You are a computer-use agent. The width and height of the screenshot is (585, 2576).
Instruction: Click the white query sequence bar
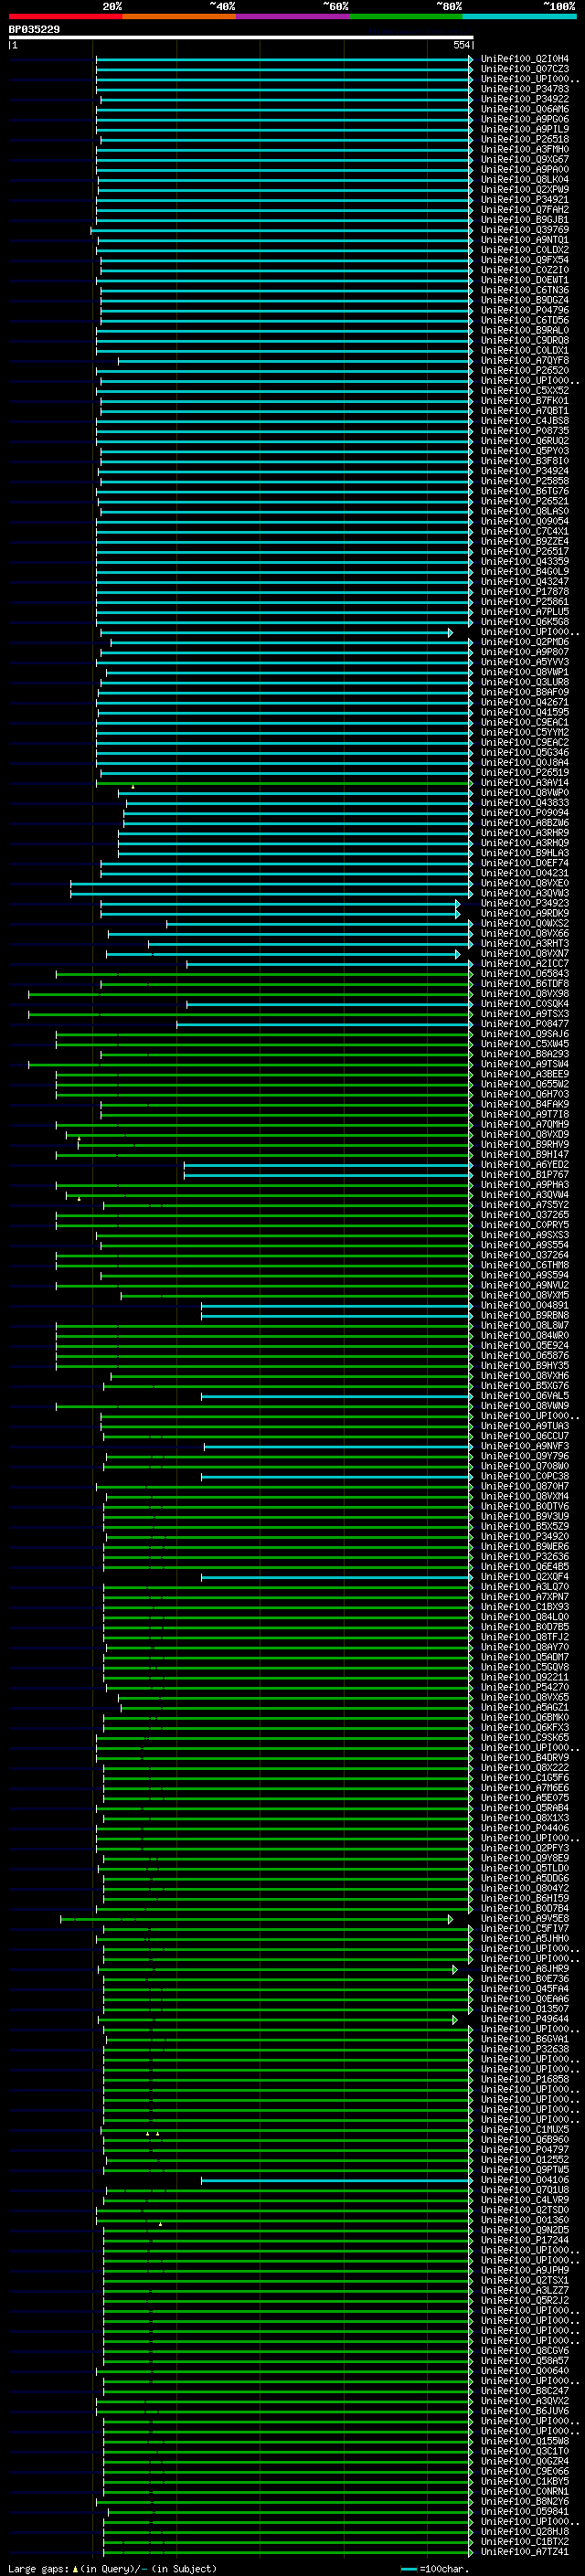(x=241, y=38)
